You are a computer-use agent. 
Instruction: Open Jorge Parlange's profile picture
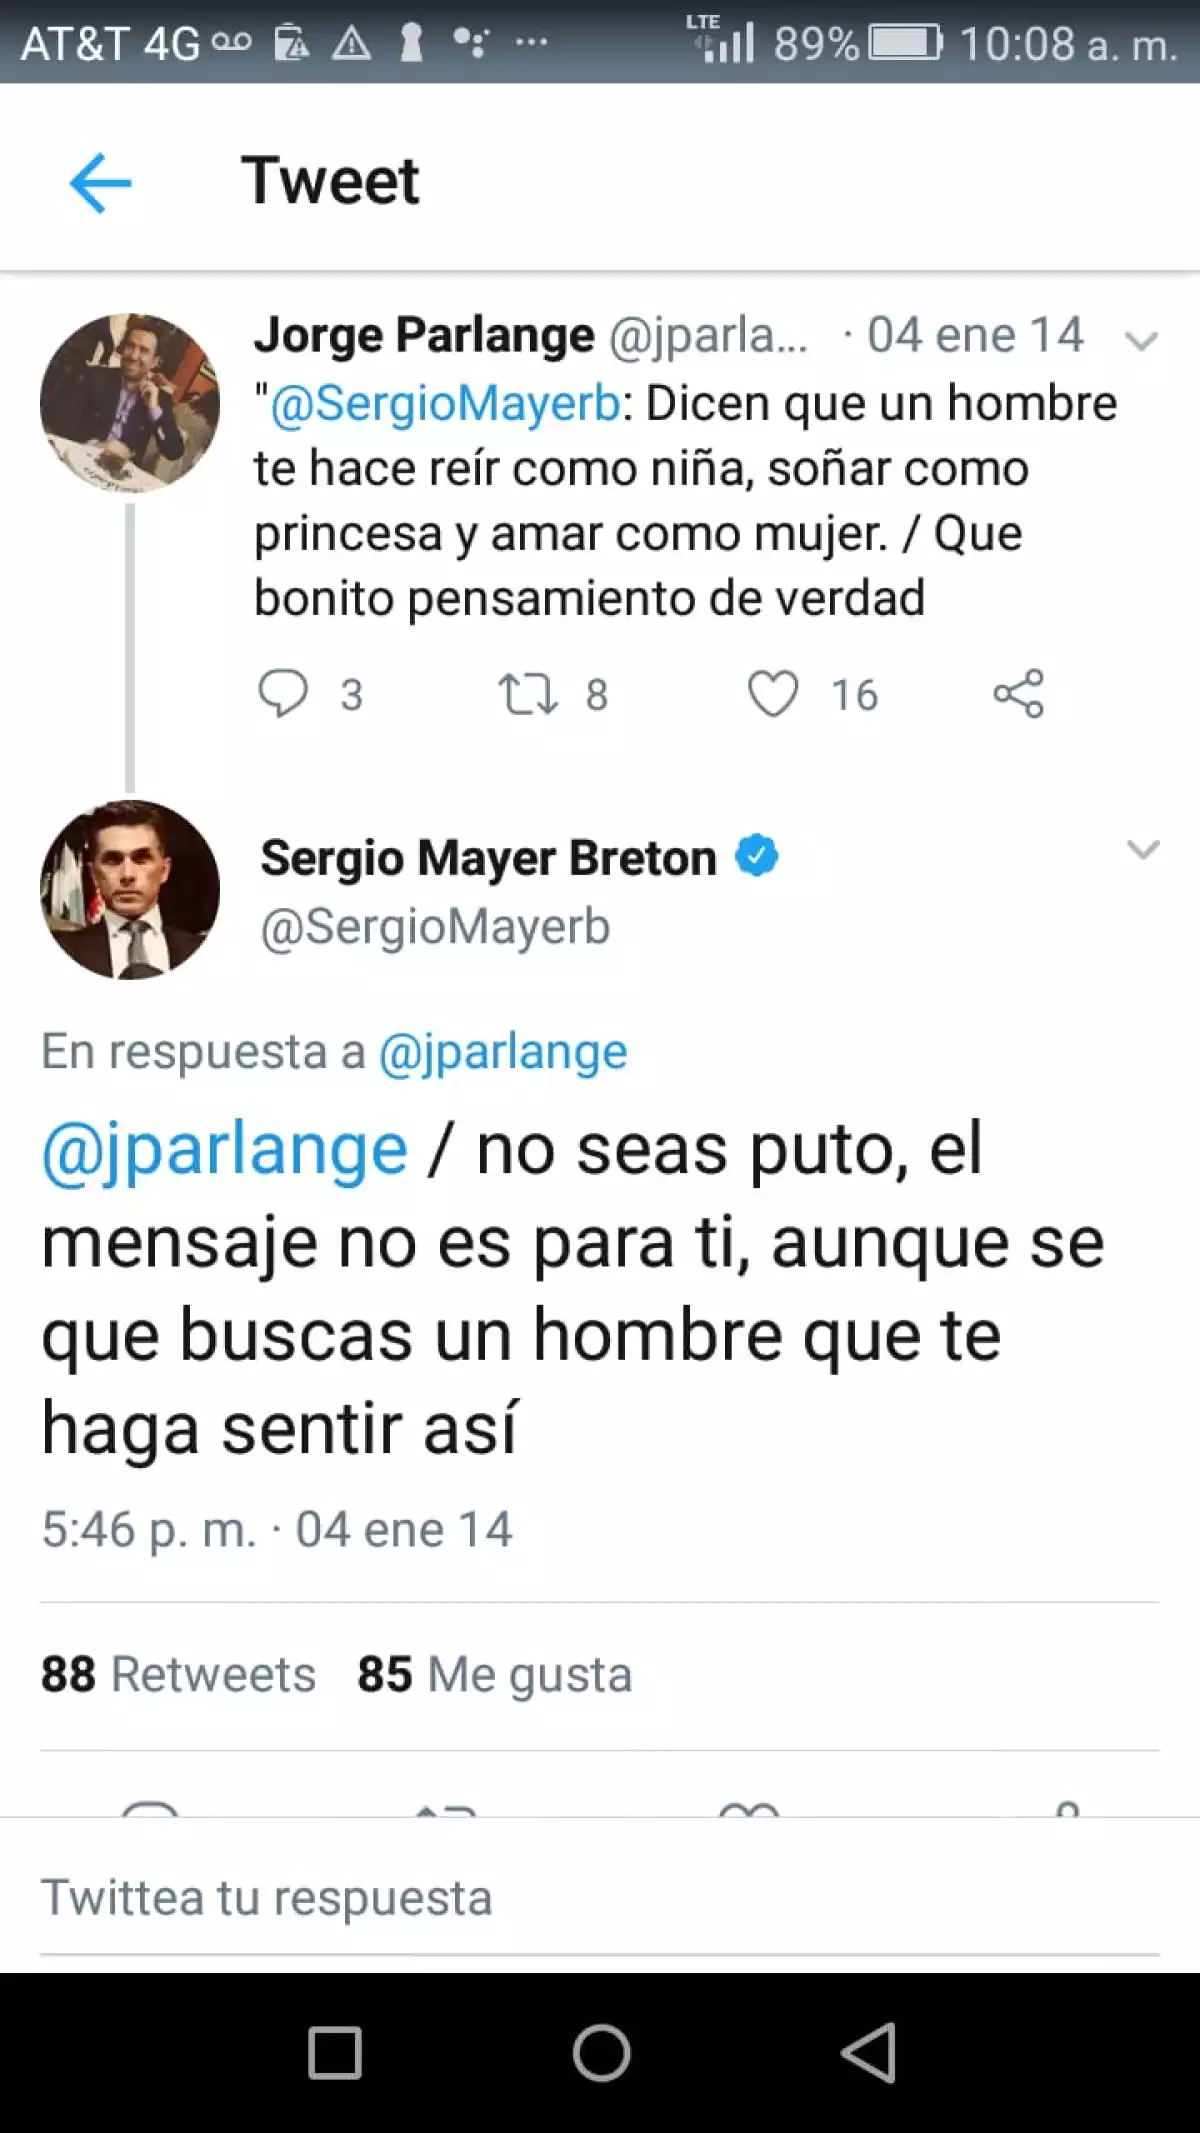click(x=130, y=403)
